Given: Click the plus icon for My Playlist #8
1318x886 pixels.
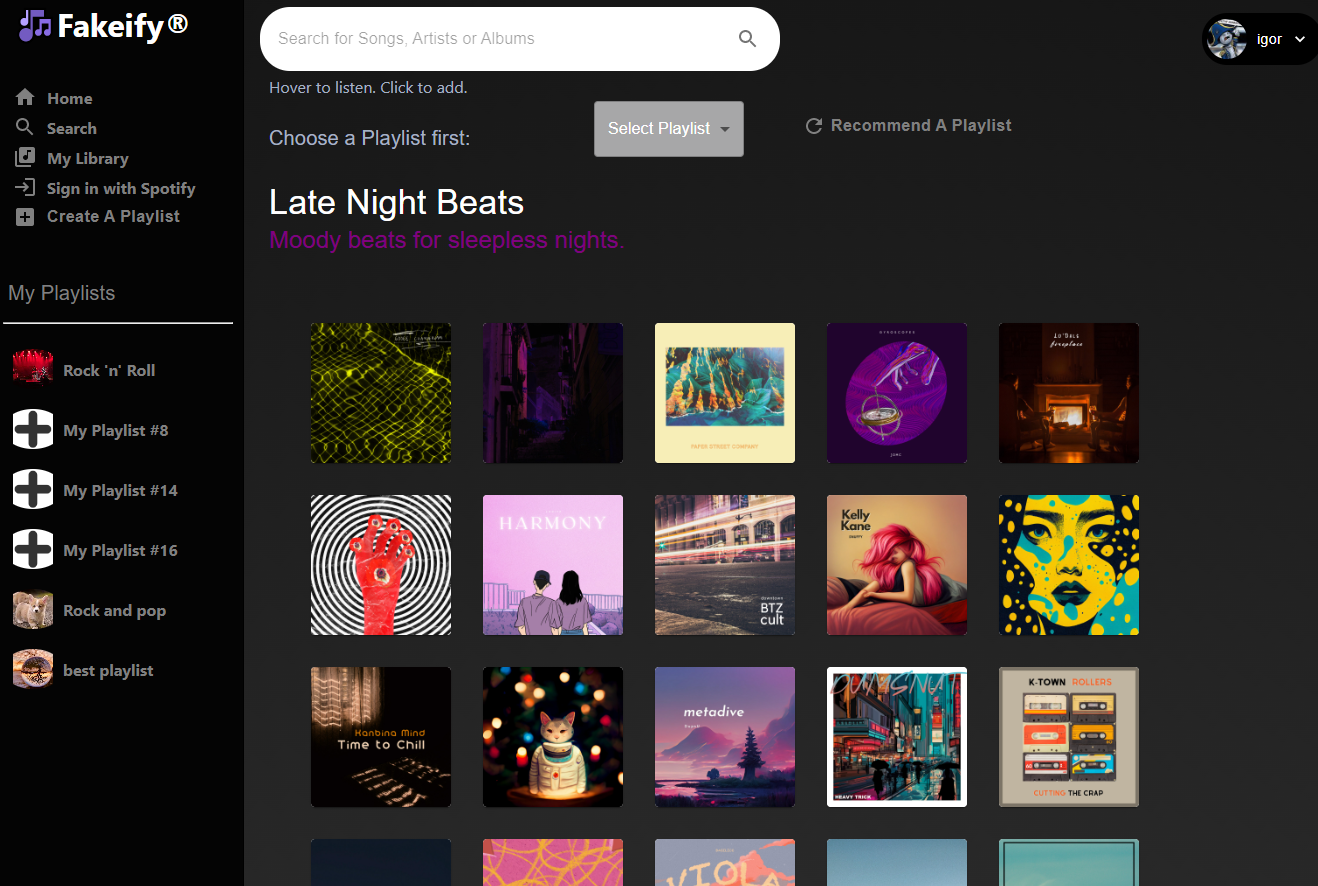Looking at the screenshot, I should click(33, 430).
